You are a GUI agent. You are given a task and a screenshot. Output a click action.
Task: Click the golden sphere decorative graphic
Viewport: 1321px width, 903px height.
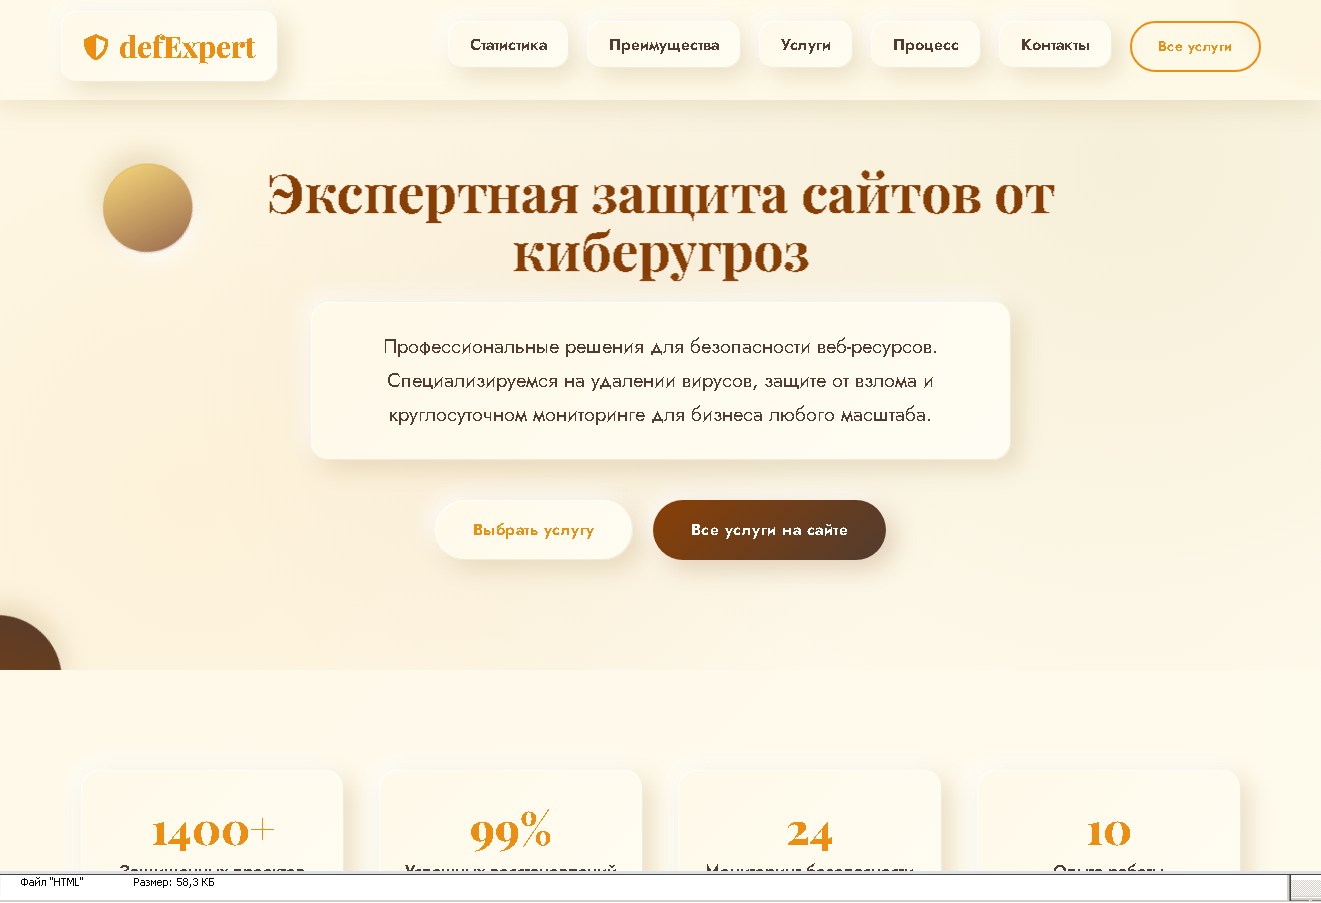pyautogui.click(x=147, y=207)
